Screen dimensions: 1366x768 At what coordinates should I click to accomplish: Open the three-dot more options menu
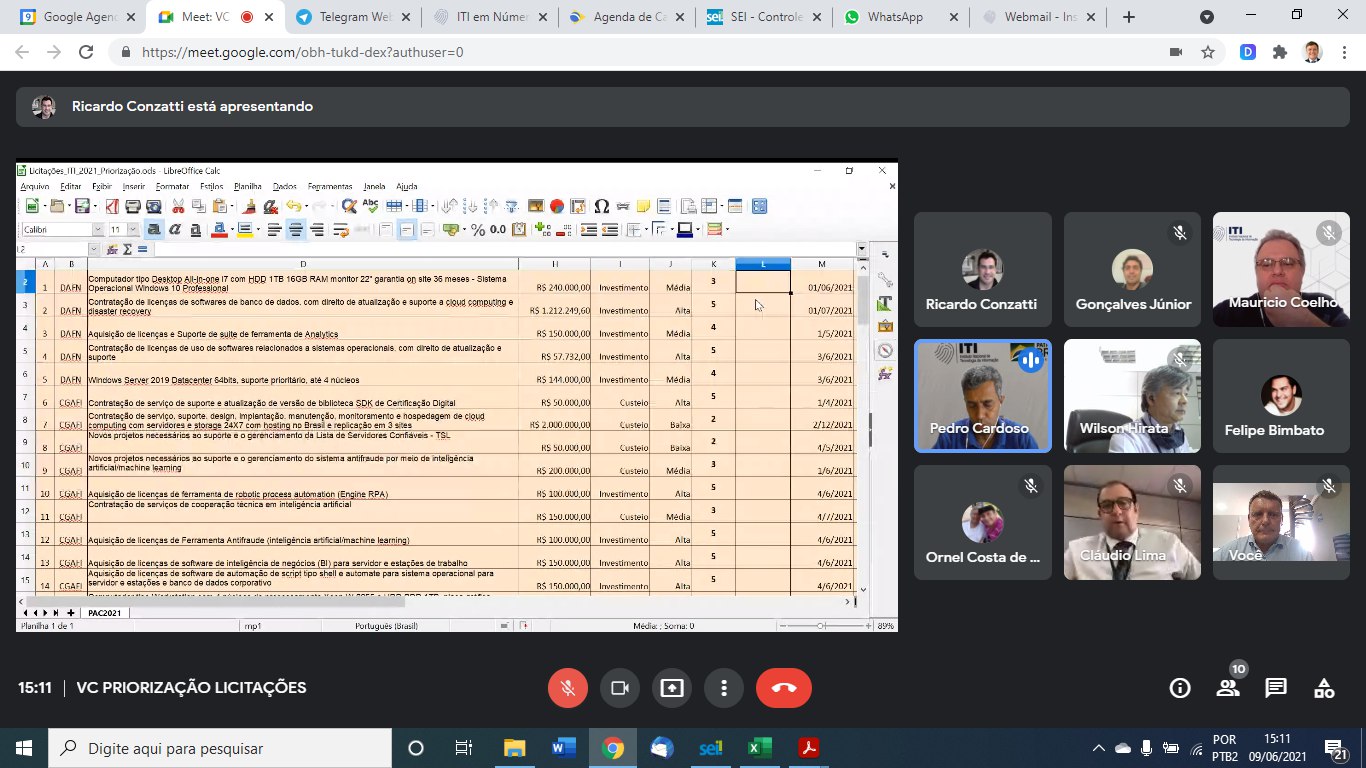coord(723,688)
